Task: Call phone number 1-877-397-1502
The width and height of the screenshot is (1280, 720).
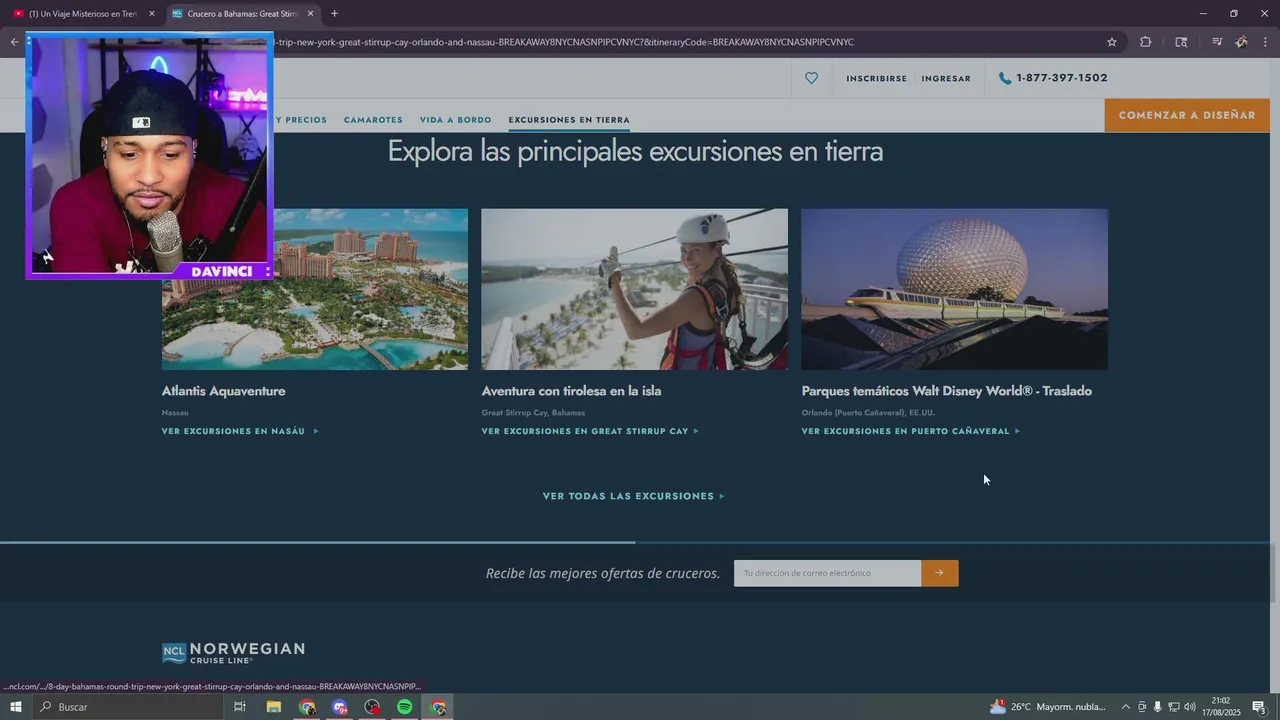Action: pos(1053,78)
